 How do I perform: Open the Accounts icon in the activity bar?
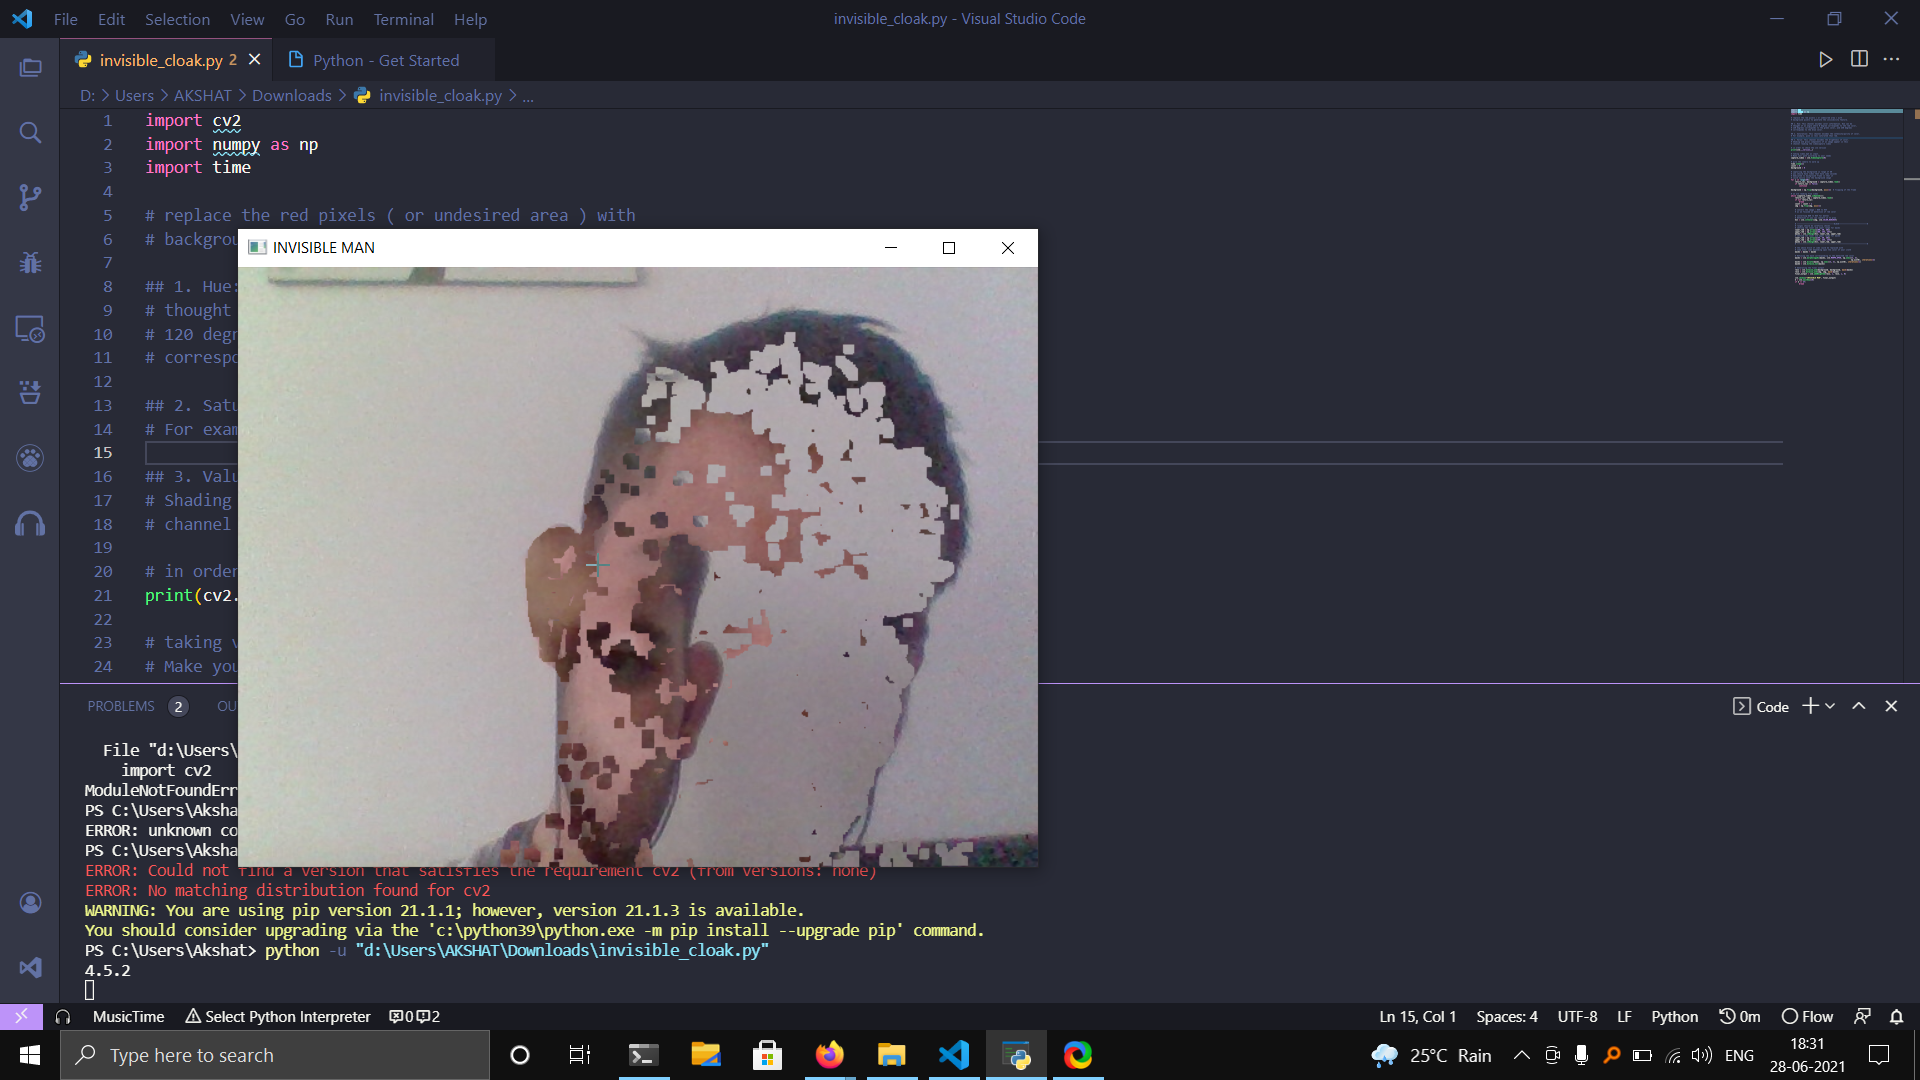click(x=30, y=903)
